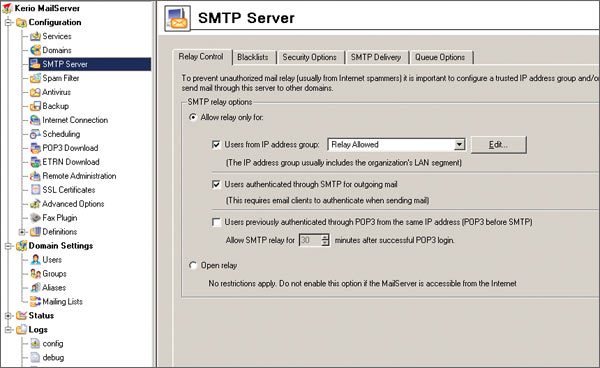
Task: Click the Status folder icon
Action: (21, 316)
